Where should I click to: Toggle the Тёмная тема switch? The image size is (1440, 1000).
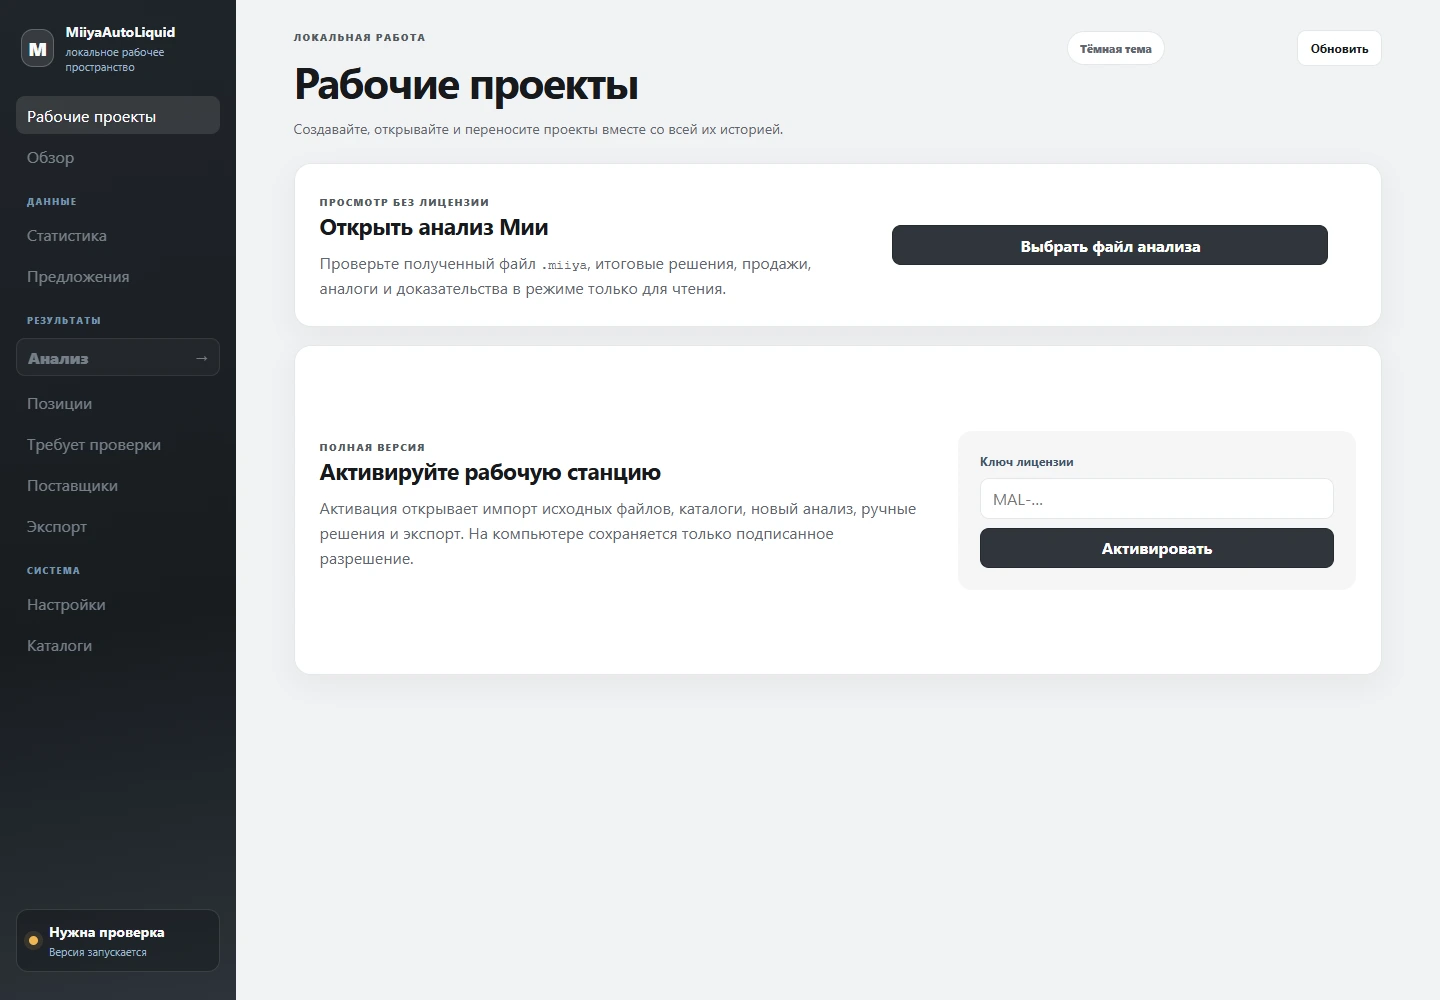pyautogui.click(x=1115, y=48)
